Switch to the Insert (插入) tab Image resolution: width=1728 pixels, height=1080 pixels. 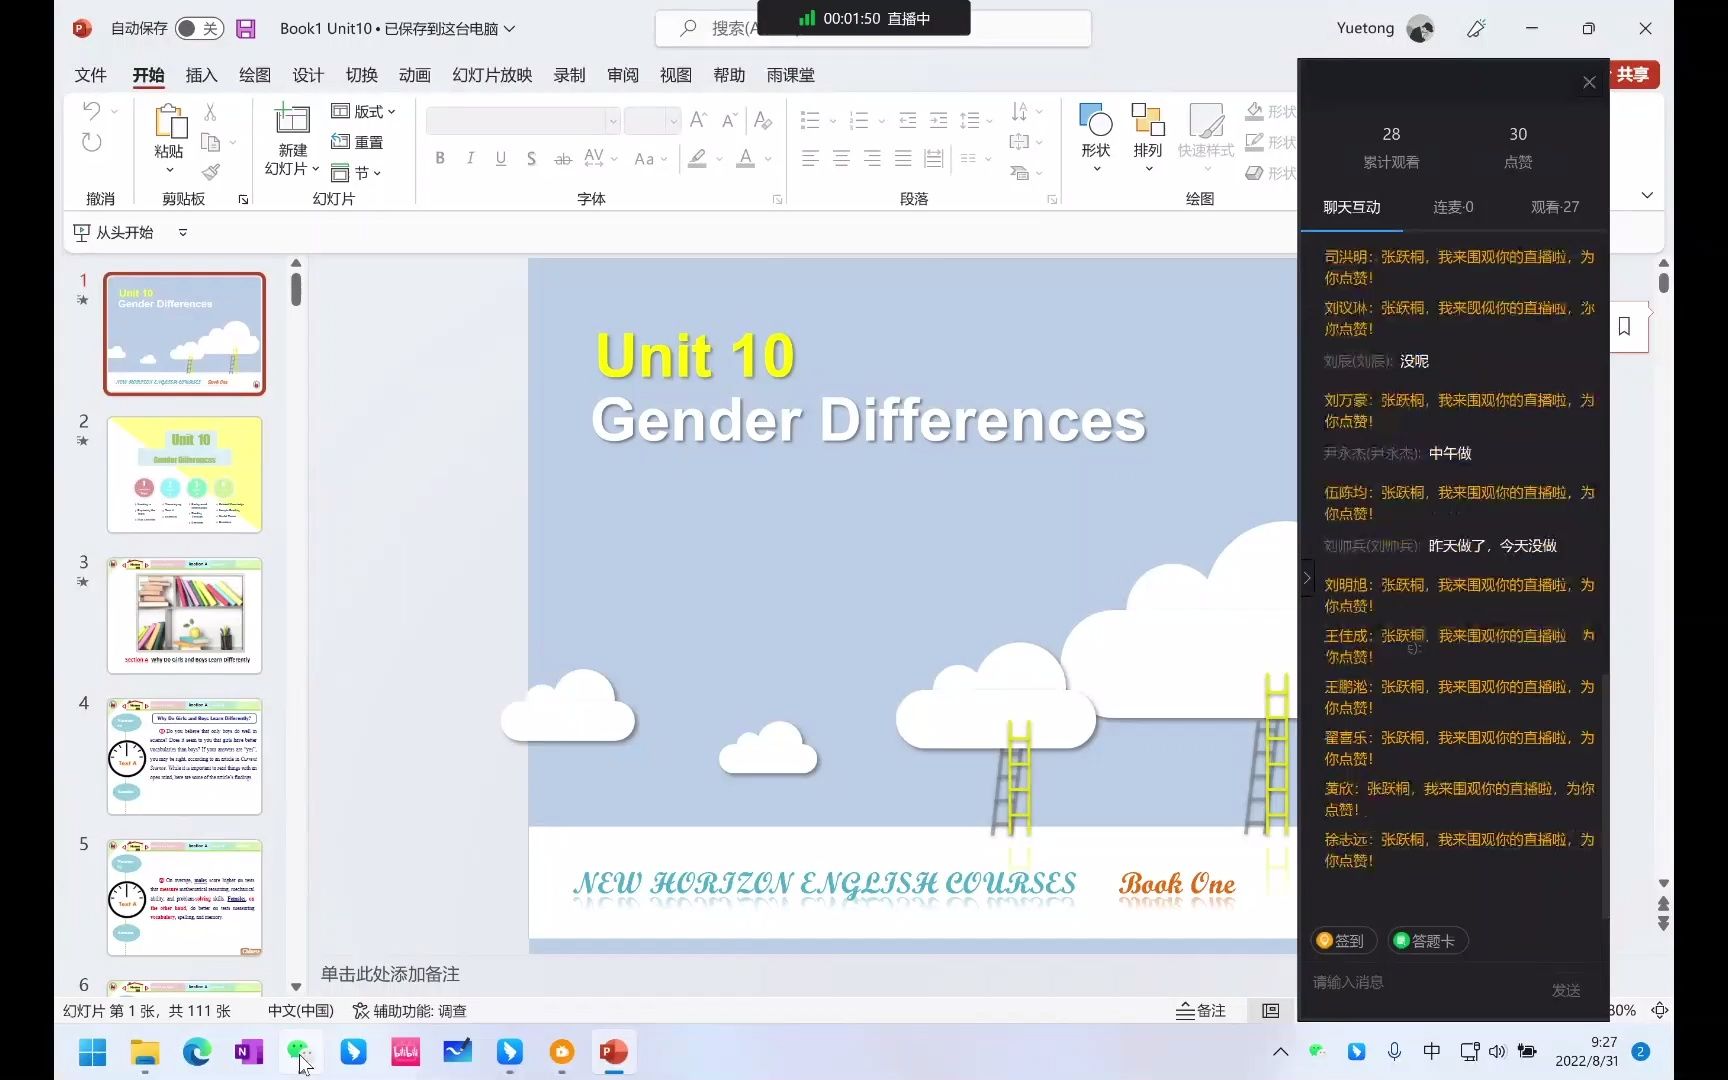point(201,75)
